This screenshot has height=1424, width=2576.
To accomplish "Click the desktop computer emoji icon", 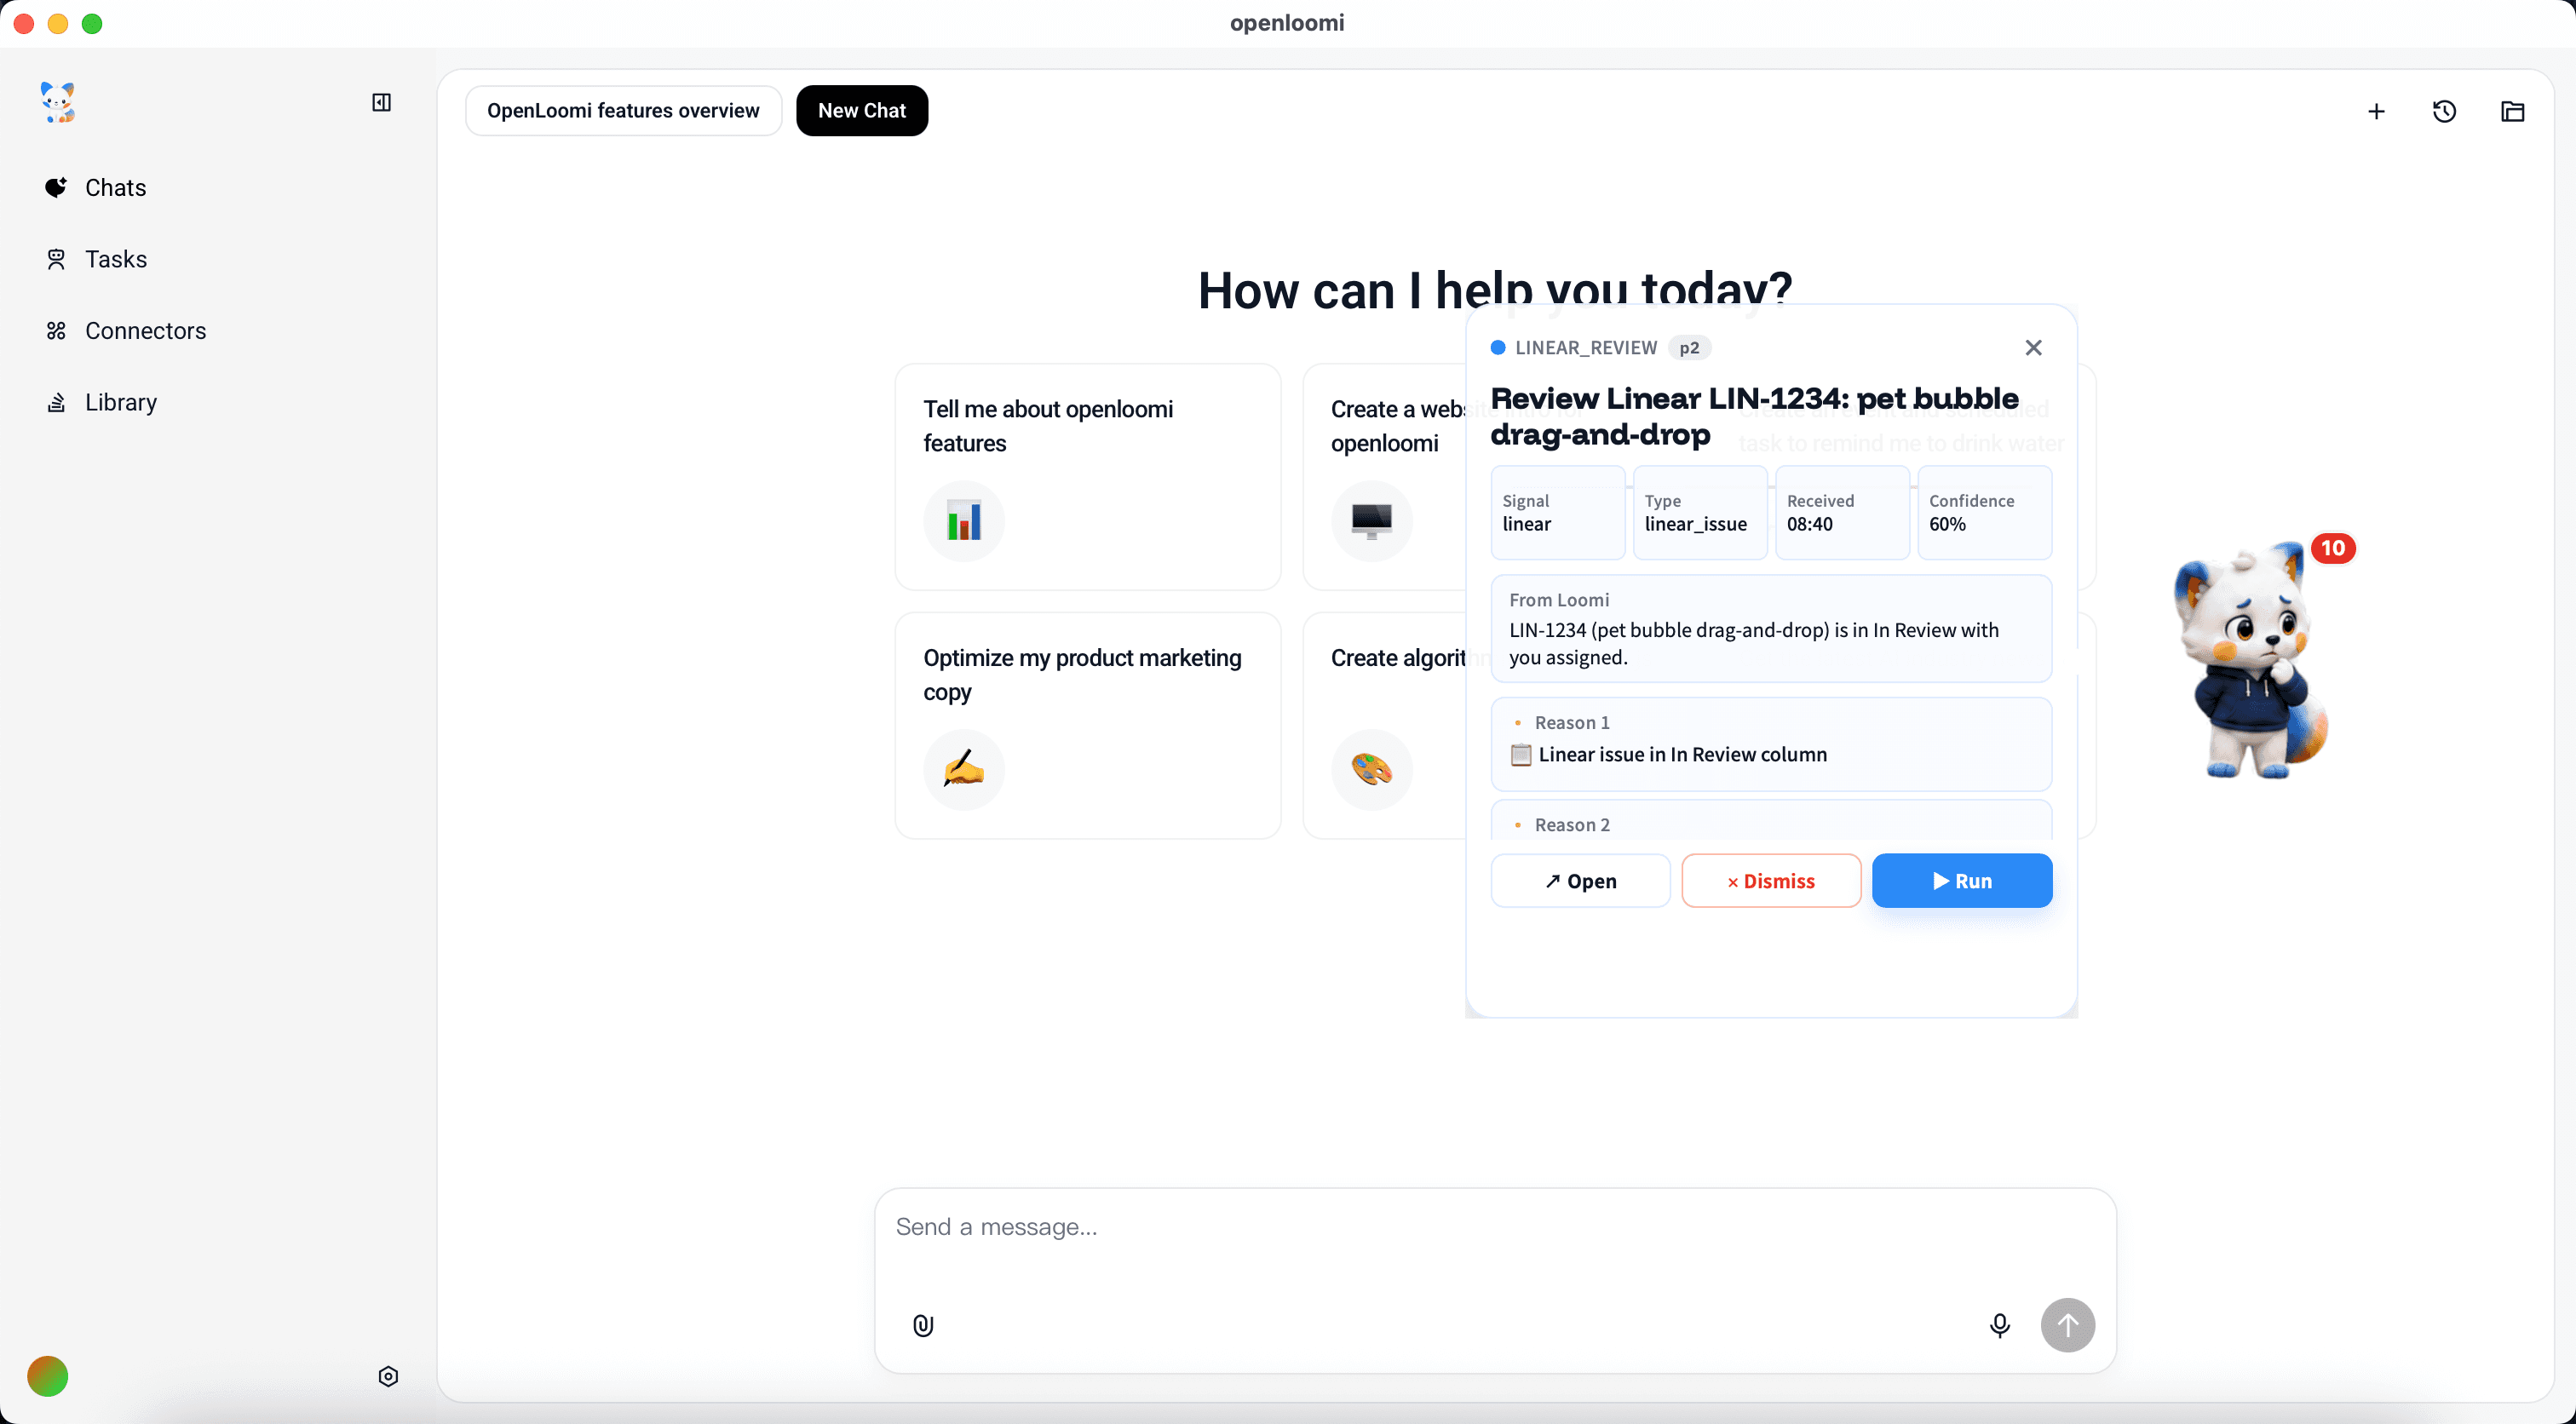I will tap(1371, 521).
